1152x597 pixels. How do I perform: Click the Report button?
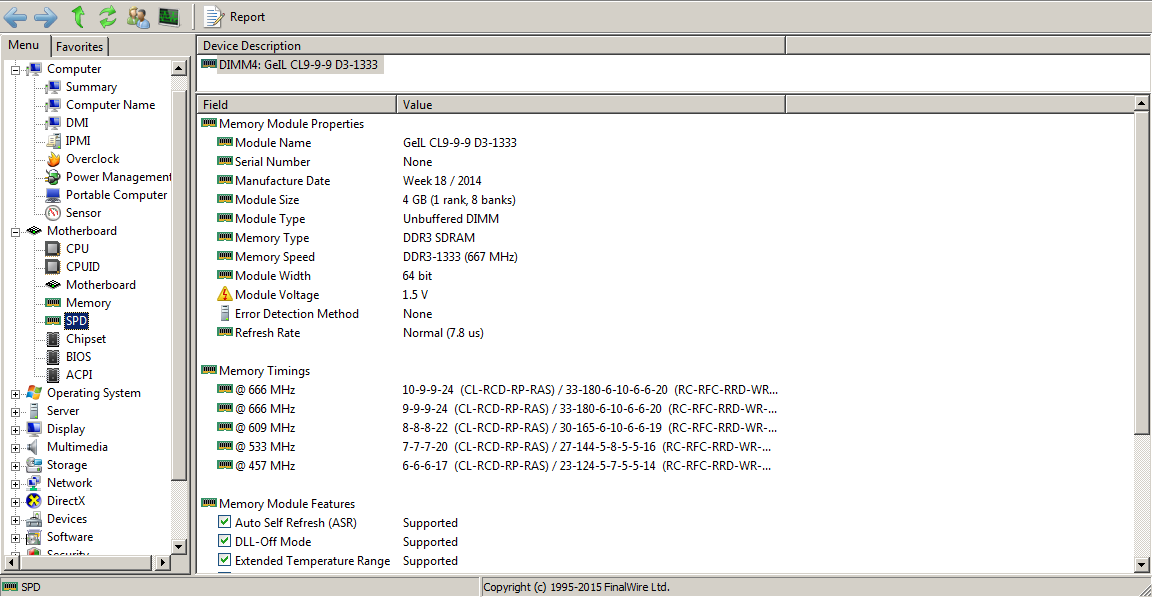[x=236, y=16]
